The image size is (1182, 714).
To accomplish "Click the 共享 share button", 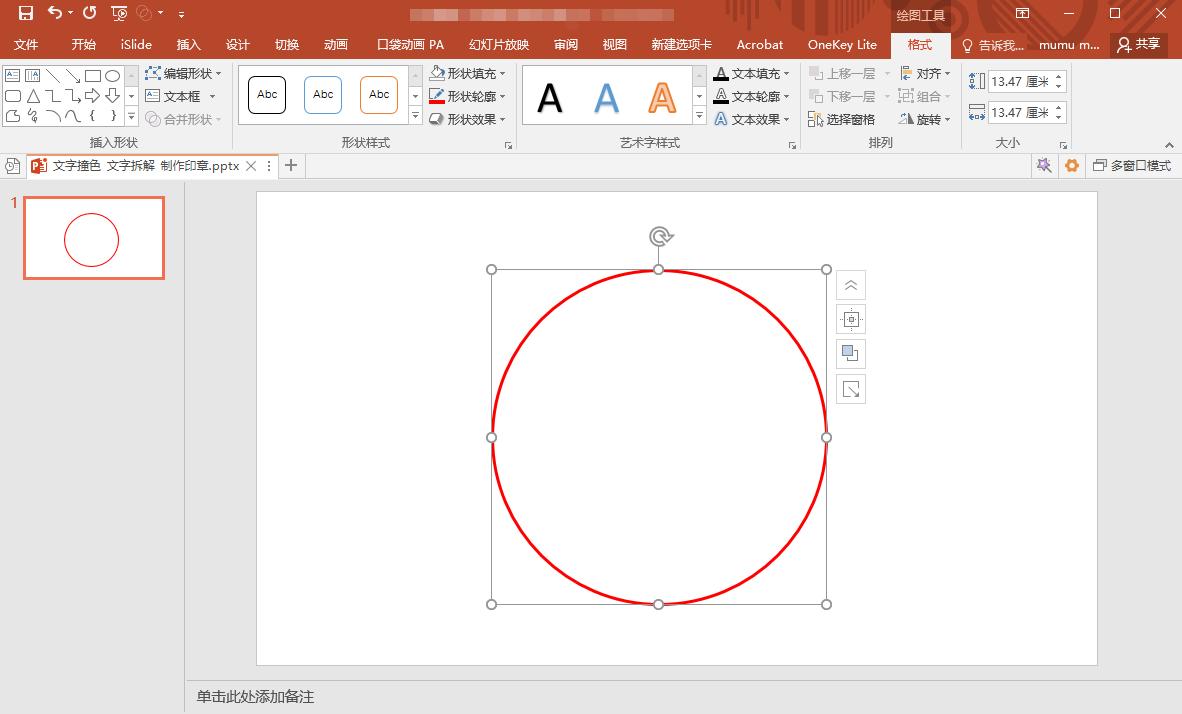I will 1139,45.
